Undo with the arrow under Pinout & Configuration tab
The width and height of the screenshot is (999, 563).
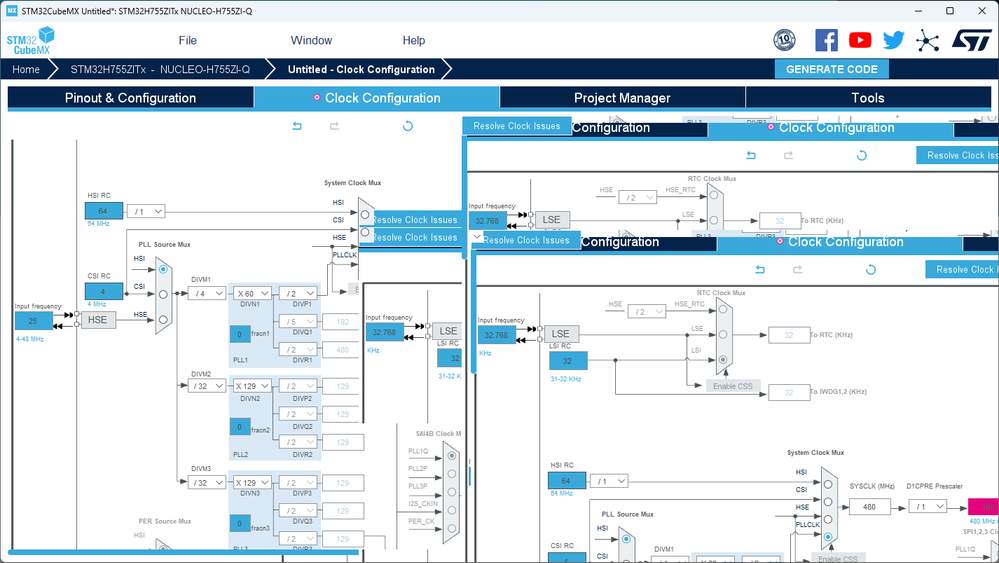(x=297, y=126)
